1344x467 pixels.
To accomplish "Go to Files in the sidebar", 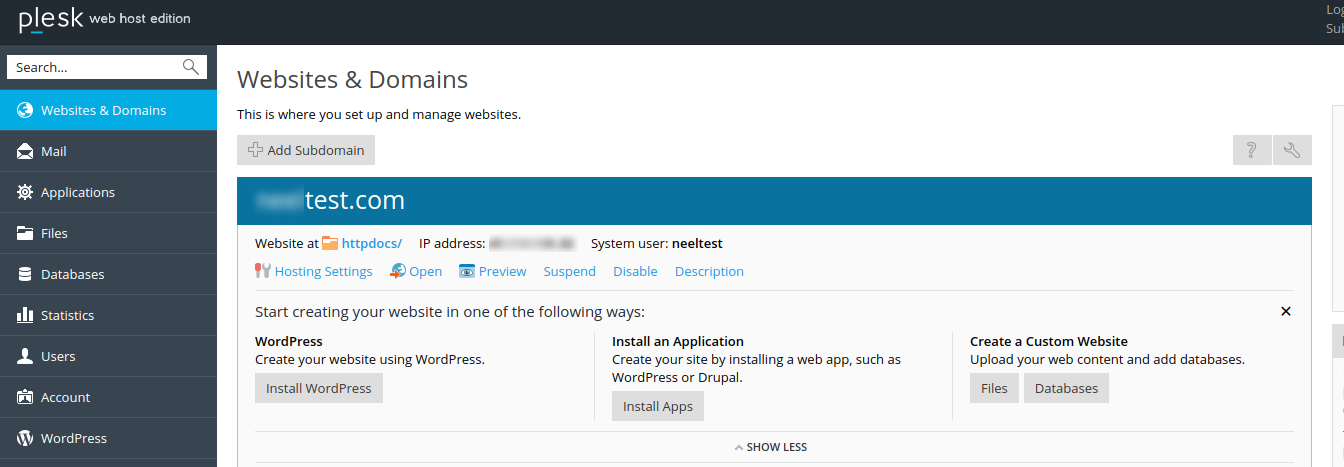I will point(54,233).
